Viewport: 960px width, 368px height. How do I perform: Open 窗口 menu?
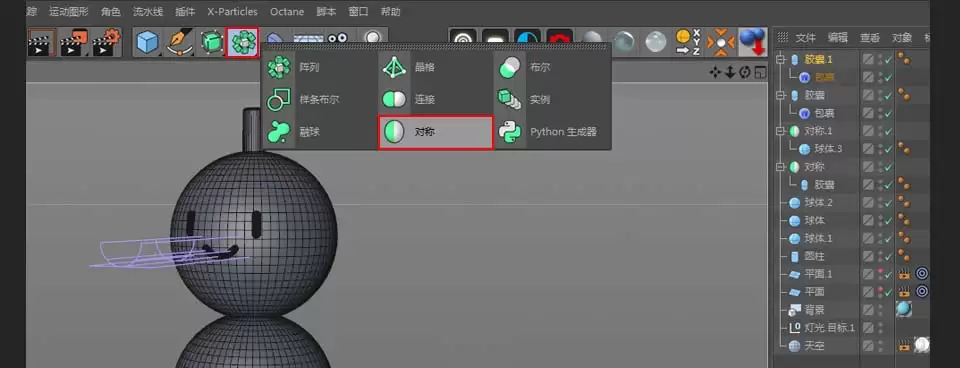coord(358,12)
